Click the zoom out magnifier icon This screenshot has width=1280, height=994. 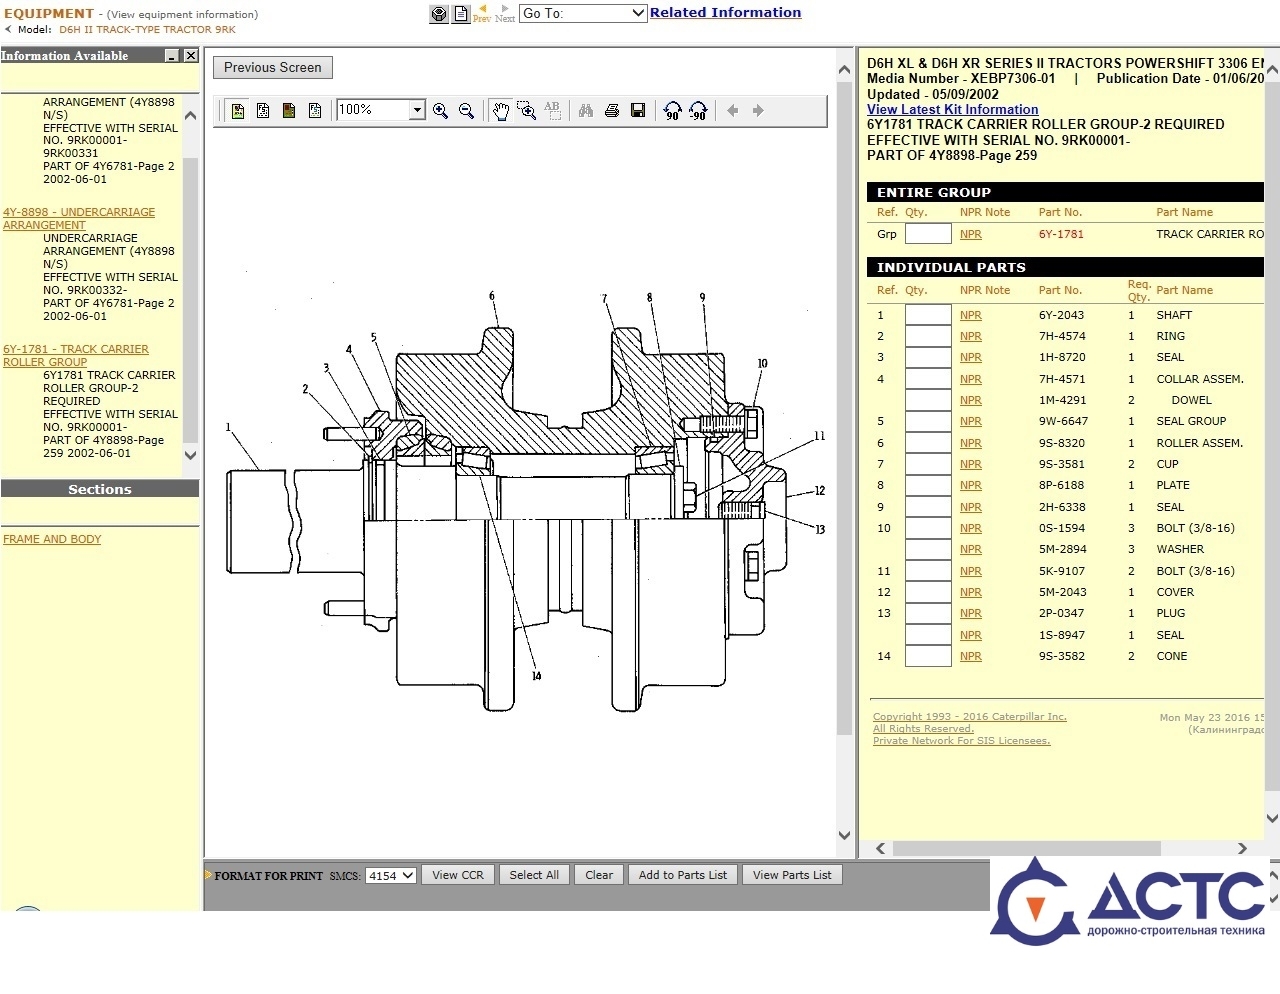pyautogui.click(x=466, y=111)
